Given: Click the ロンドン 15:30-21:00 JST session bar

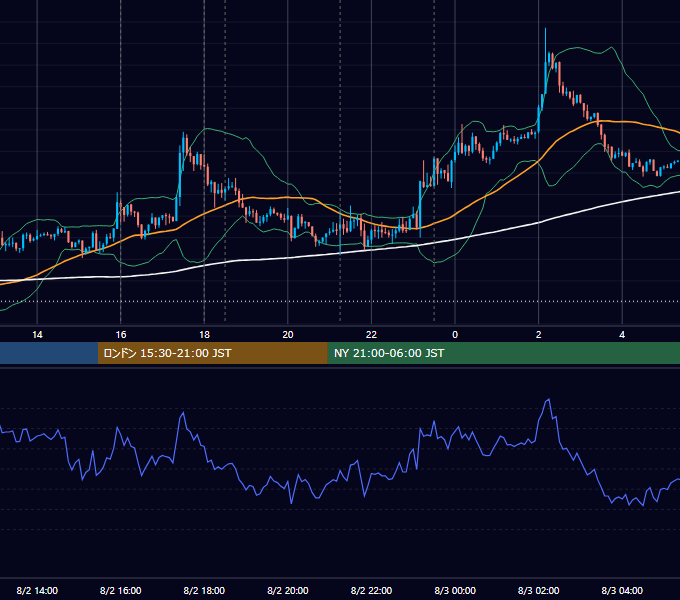Looking at the screenshot, I should coord(212,353).
